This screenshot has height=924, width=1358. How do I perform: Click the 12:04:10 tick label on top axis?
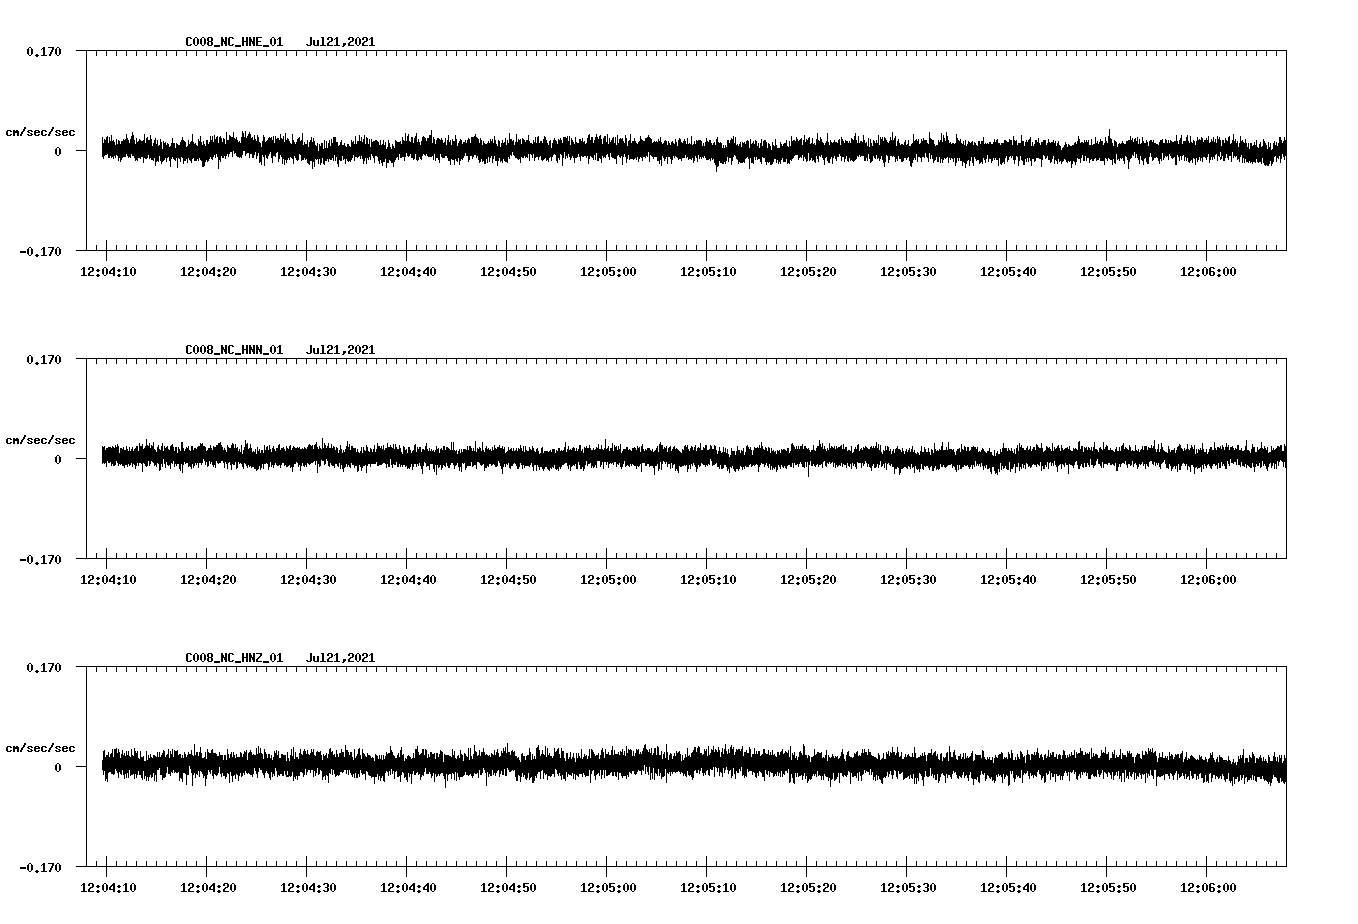click(x=109, y=270)
